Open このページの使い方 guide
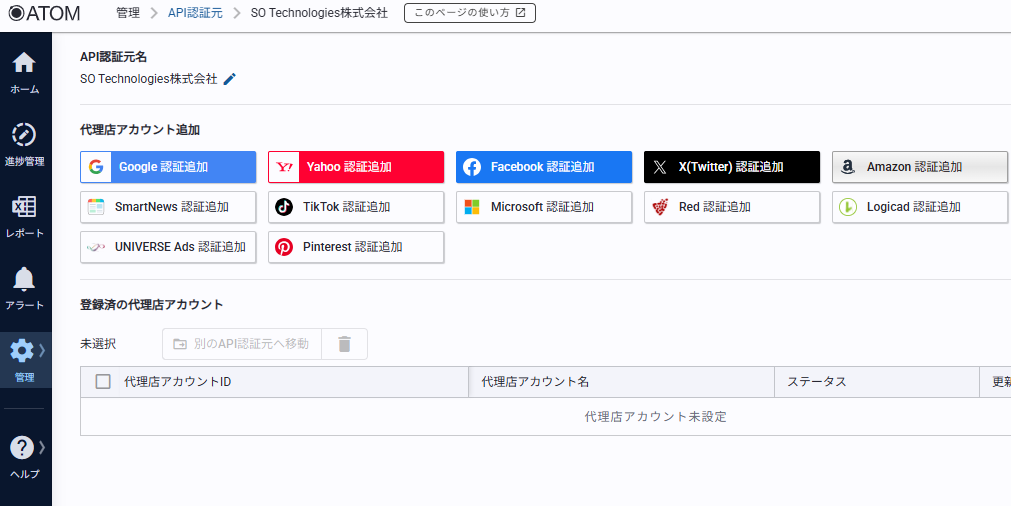Viewport: 1011px width, 506px height. click(x=469, y=13)
